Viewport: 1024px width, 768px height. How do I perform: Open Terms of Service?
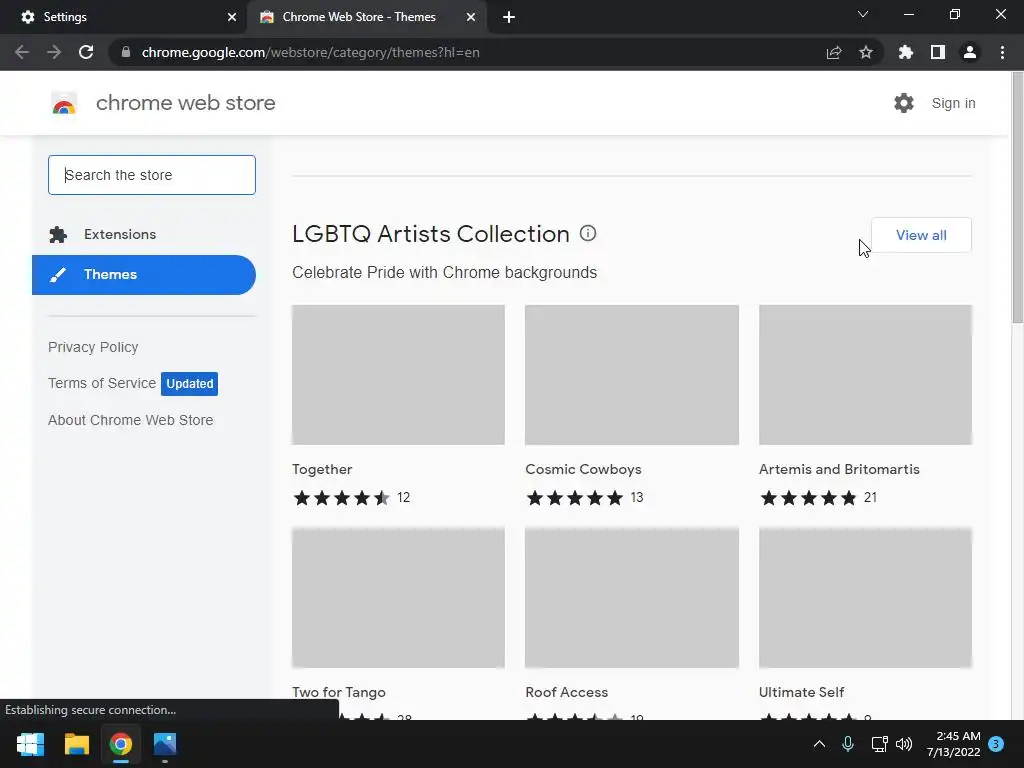102,383
